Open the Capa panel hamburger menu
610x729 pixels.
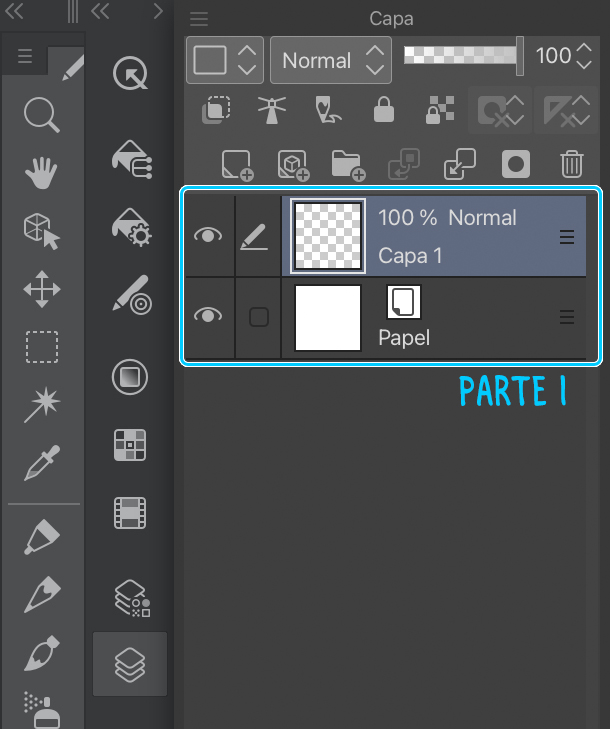(x=199, y=19)
